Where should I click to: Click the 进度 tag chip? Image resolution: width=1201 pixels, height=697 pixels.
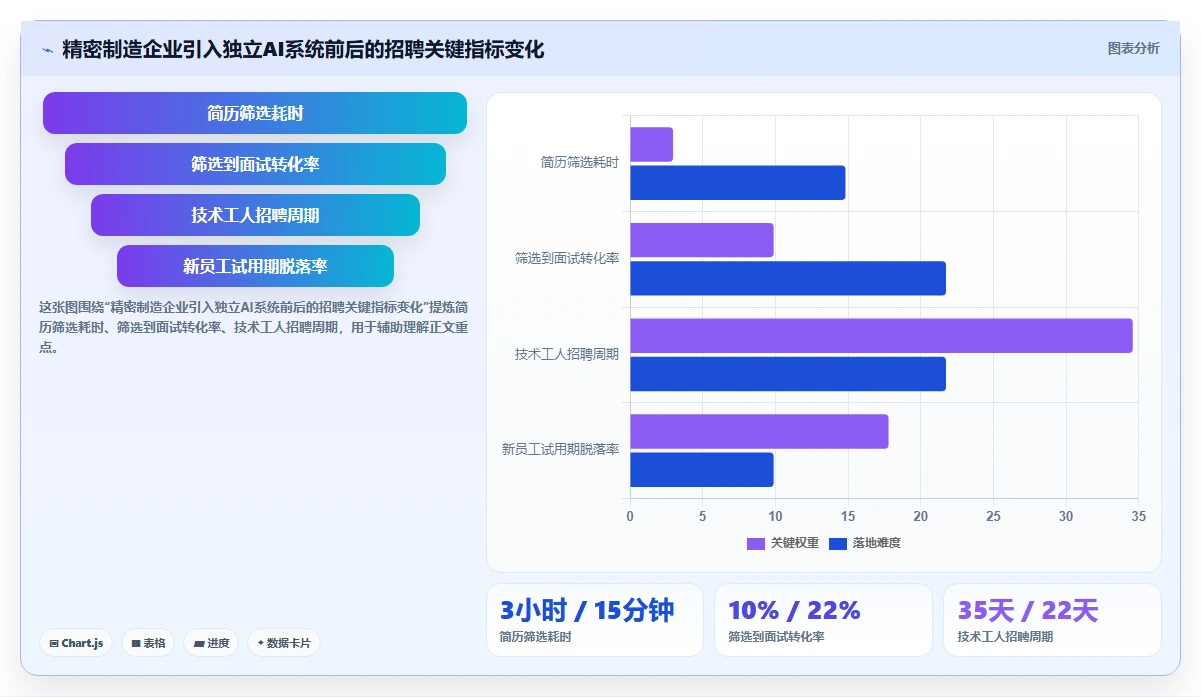[x=211, y=643]
